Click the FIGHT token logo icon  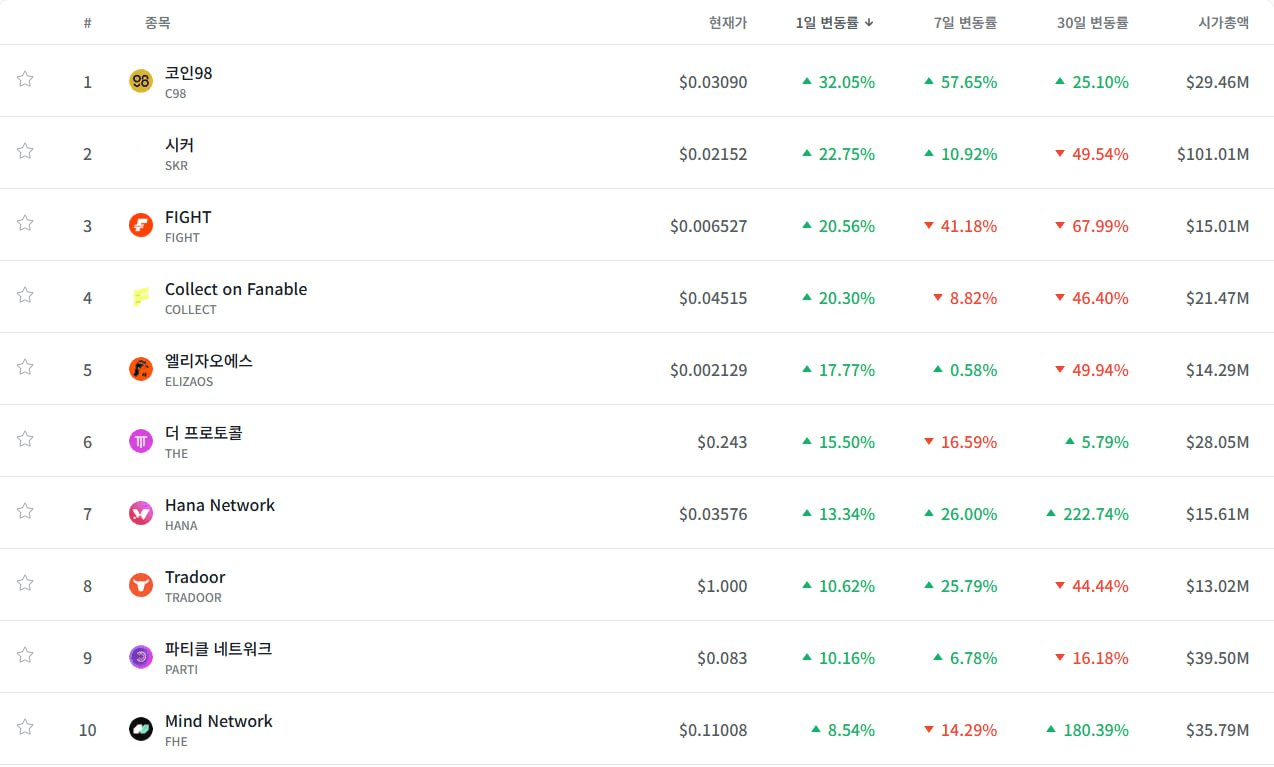[141, 225]
